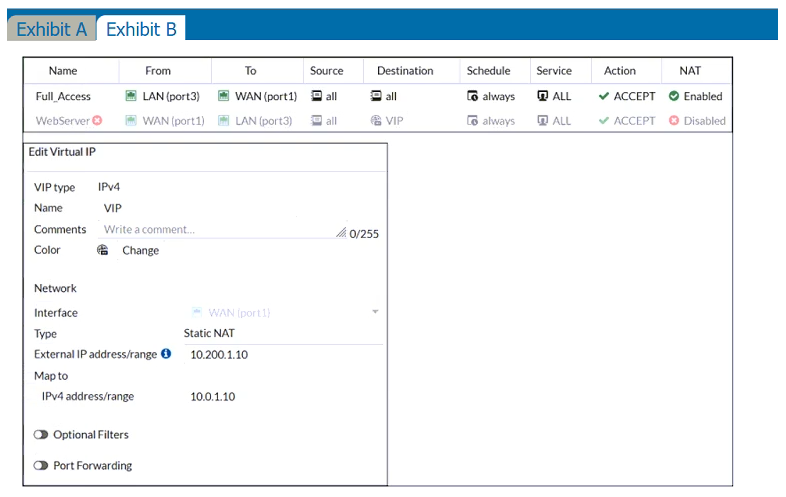Image resolution: width=786 pixels, height=497 pixels.
Task: Click the Static NAT type value
Action: (x=209, y=334)
